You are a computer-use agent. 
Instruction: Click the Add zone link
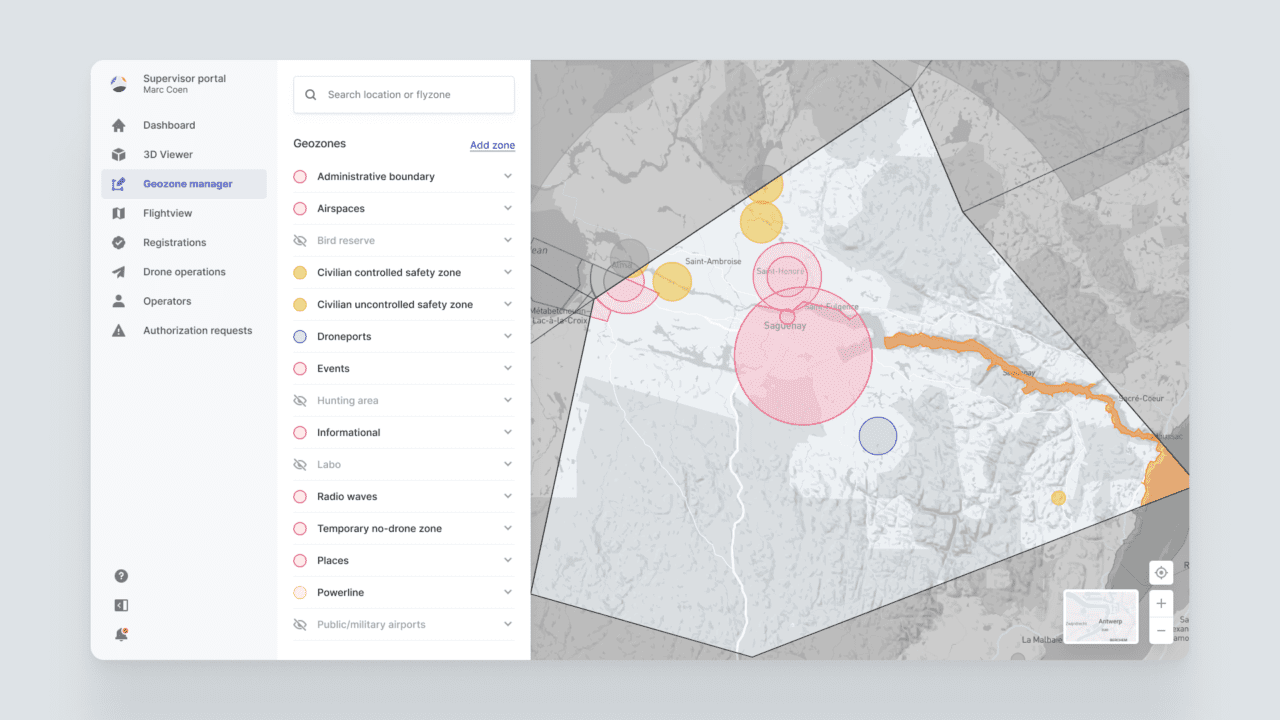(x=492, y=145)
